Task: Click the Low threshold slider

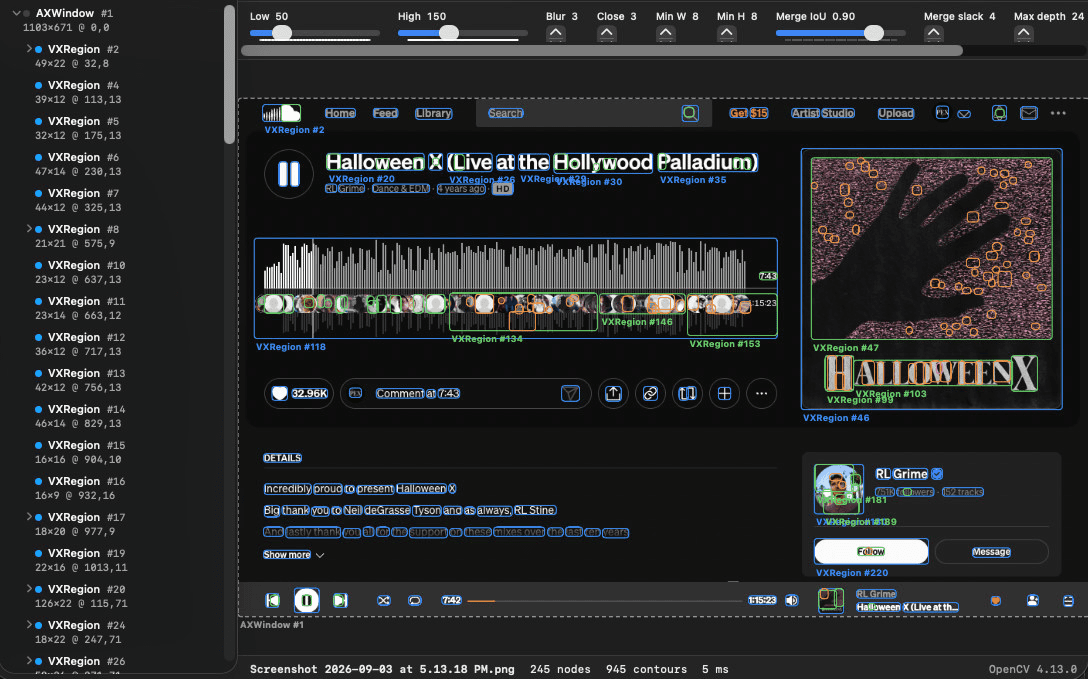Action: click(314, 33)
